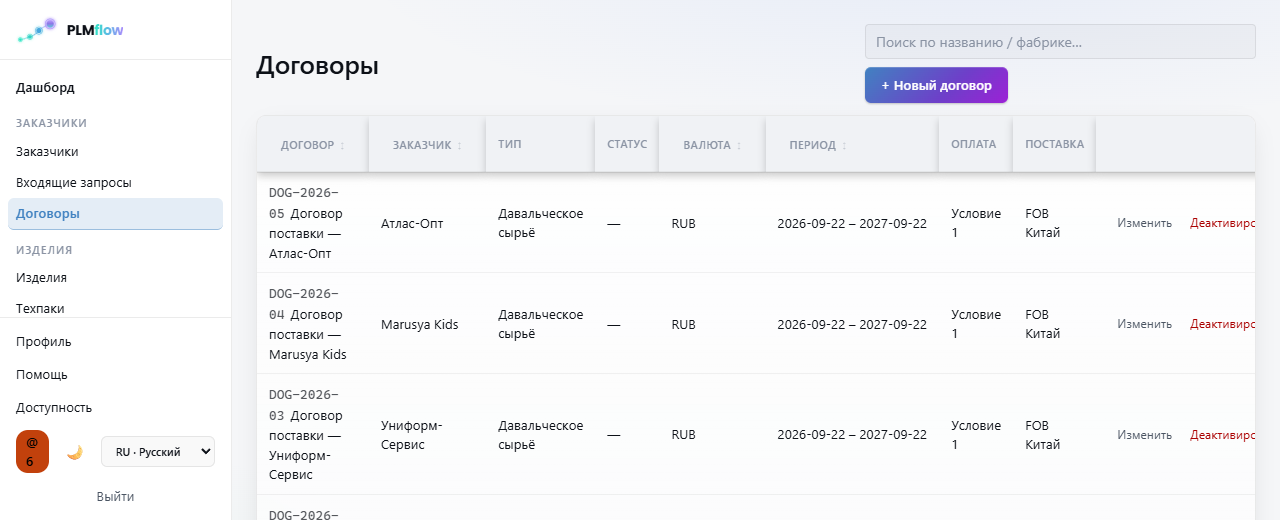Screen dimensions: 1280x520
Task: Focus the contract search field
Action: (x=1060, y=42)
